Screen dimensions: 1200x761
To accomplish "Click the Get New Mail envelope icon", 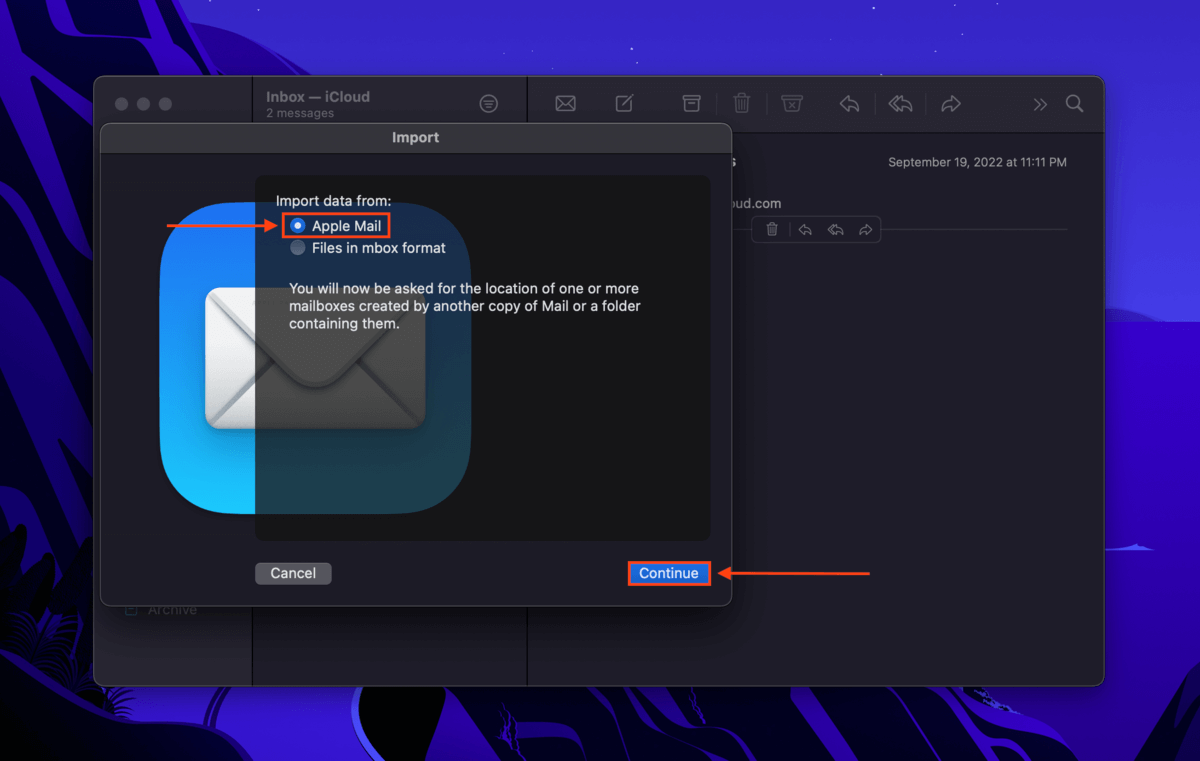I will coord(565,104).
